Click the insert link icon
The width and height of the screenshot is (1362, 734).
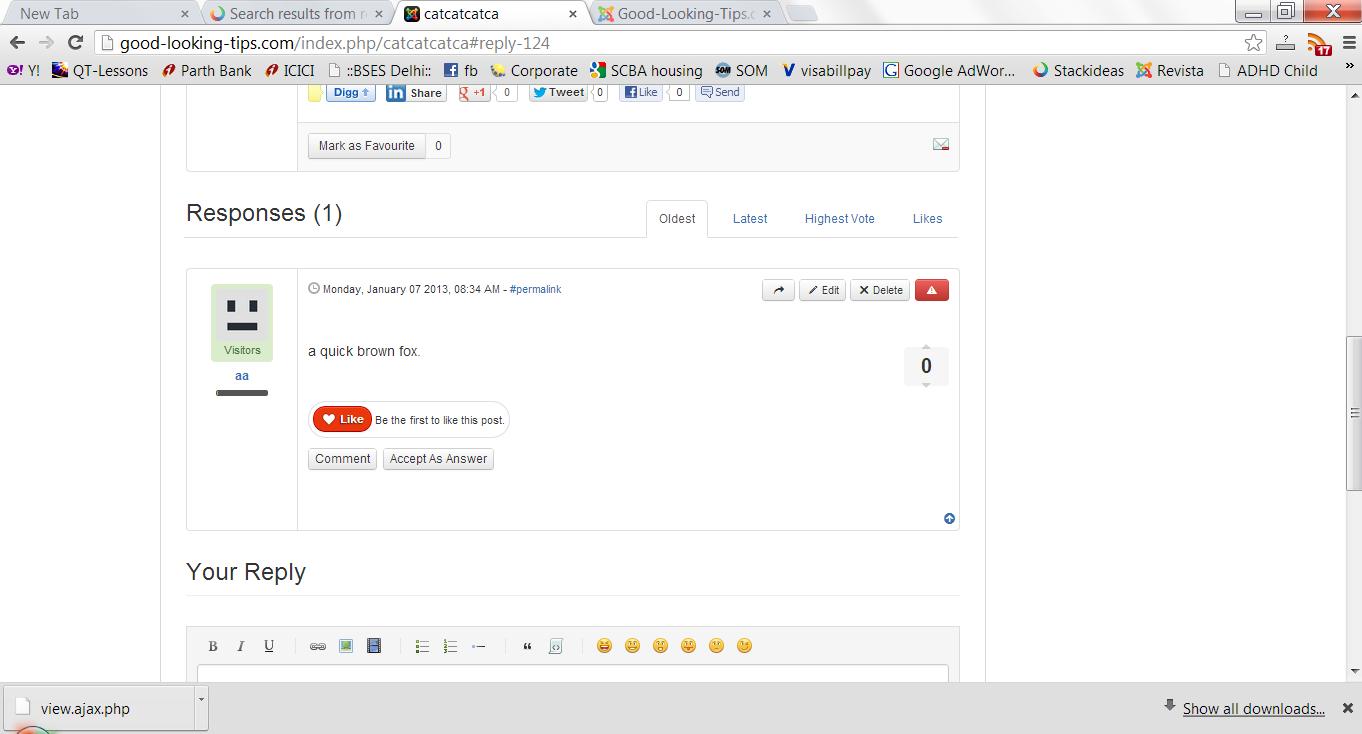point(317,645)
